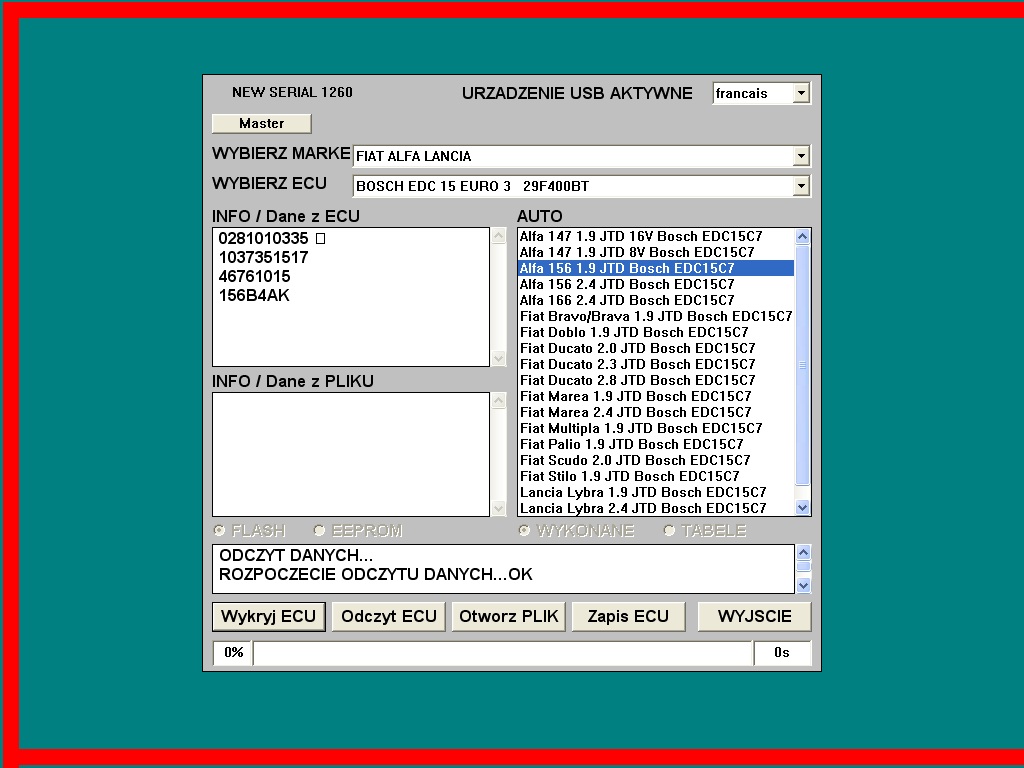Select Alfa 166 2.4 JTD entry

[x=656, y=300]
